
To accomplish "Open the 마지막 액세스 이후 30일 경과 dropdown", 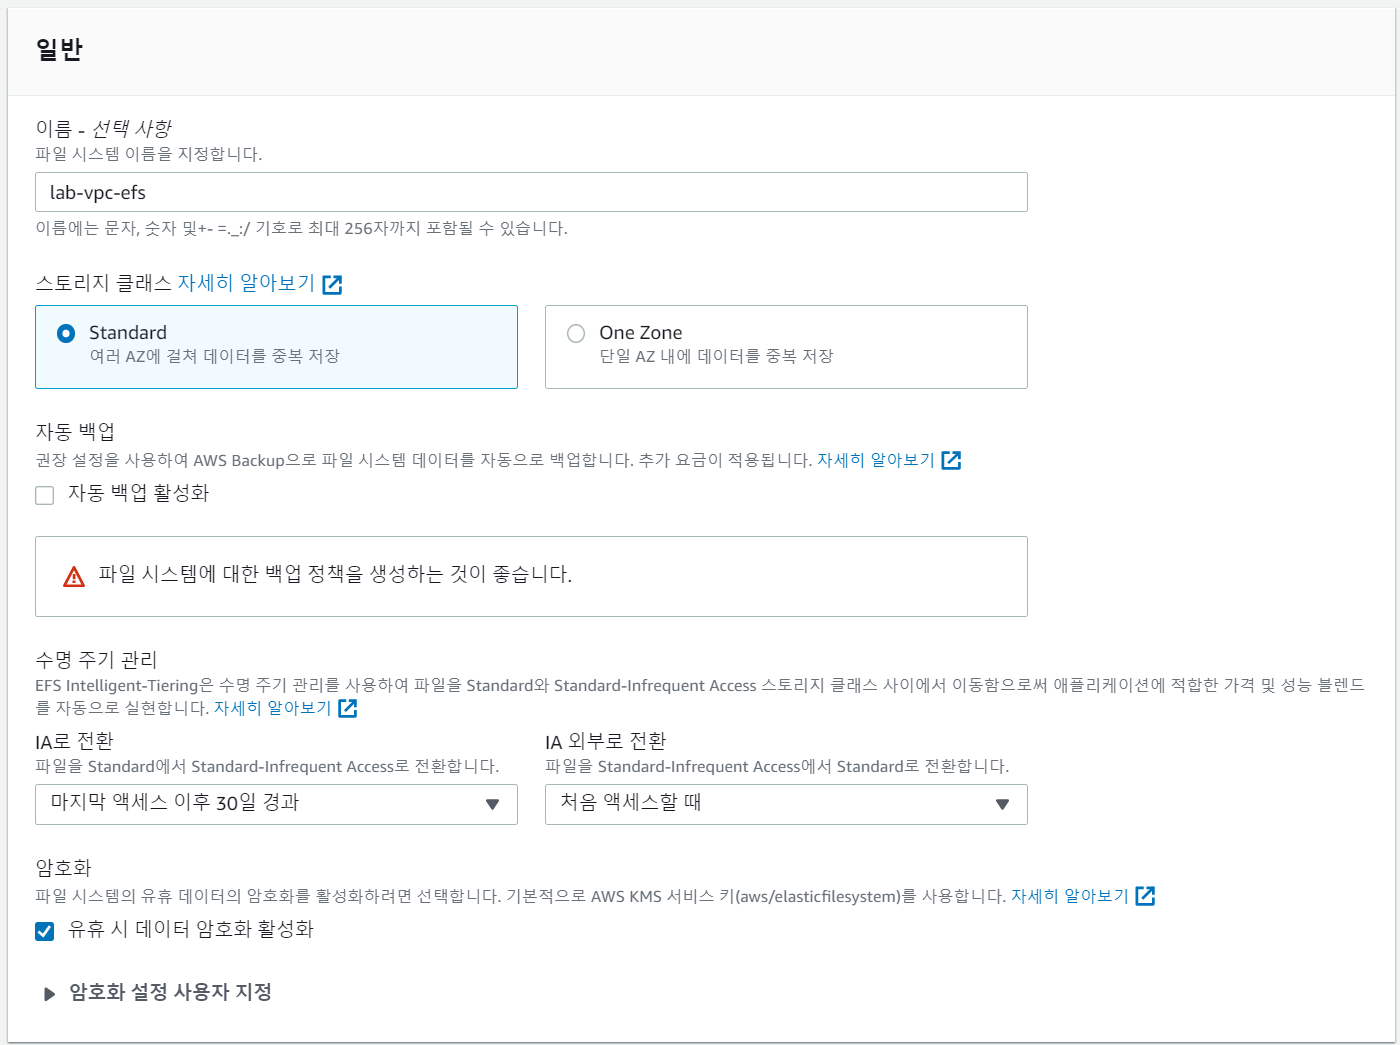I will tap(276, 804).
